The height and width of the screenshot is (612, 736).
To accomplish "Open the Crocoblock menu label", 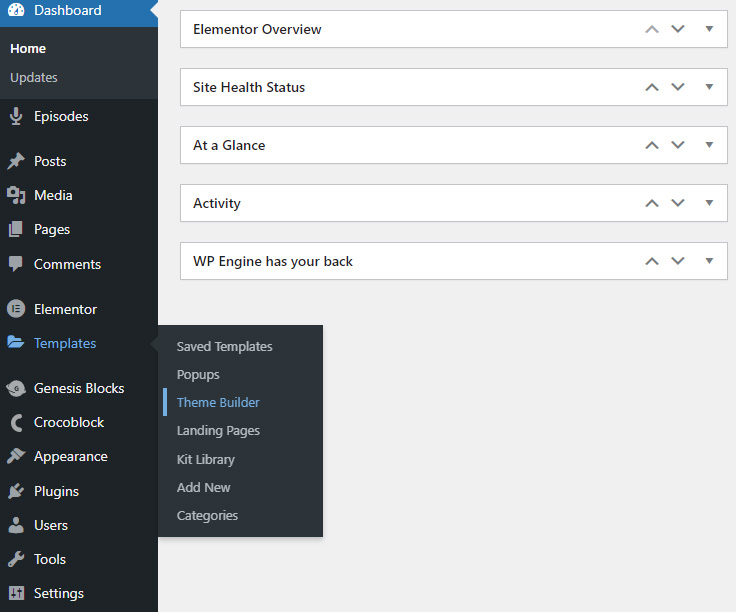I will tap(69, 422).
